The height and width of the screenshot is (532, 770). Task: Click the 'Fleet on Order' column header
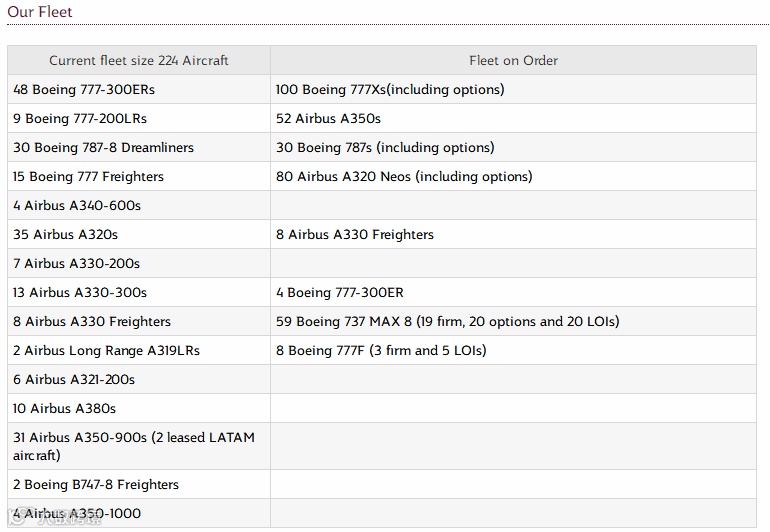click(x=513, y=60)
